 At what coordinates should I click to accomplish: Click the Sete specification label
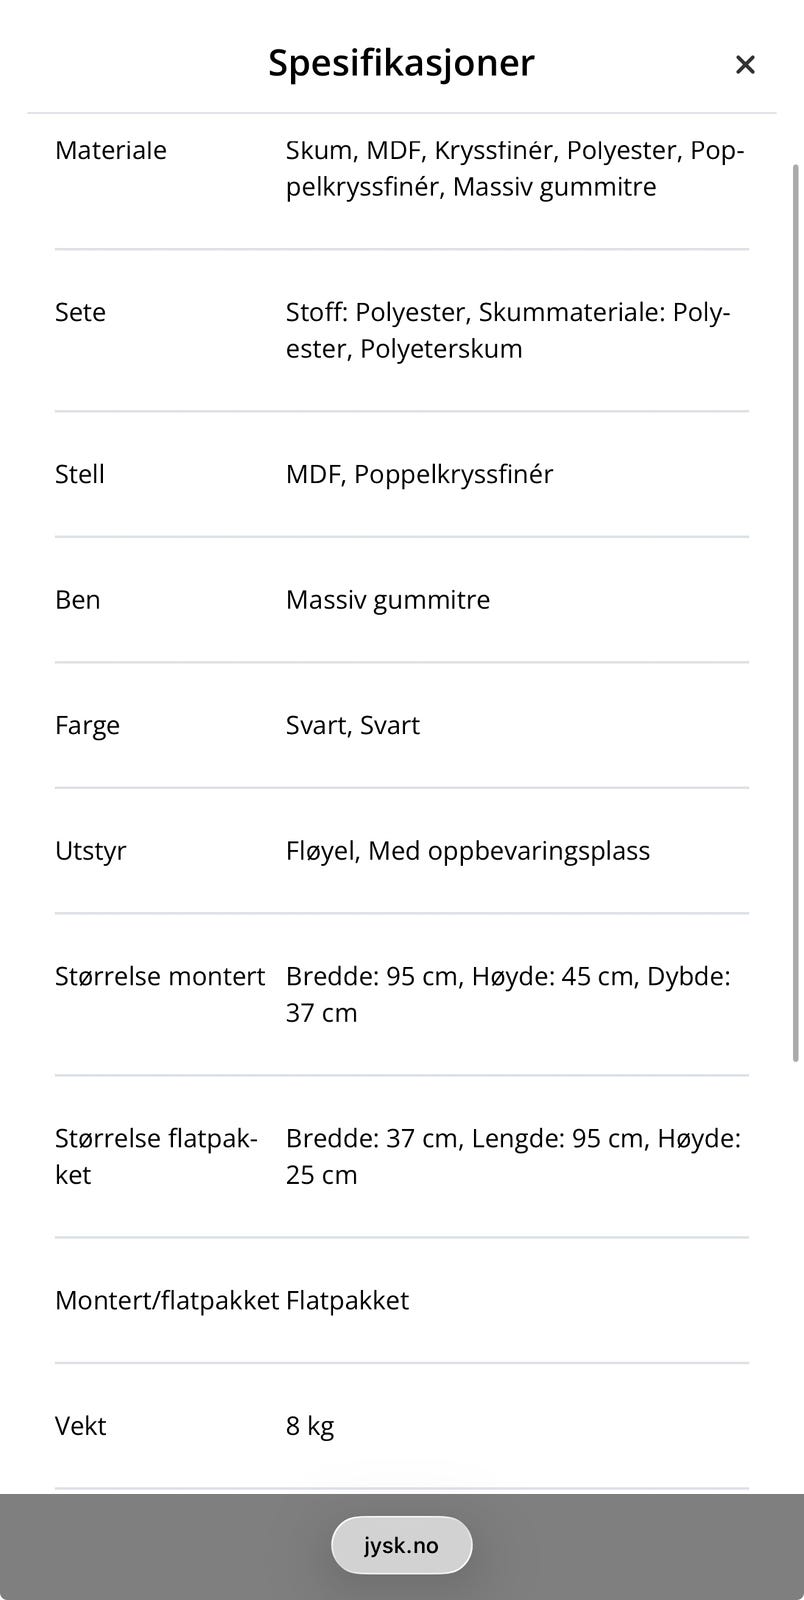click(x=80, y=312)
